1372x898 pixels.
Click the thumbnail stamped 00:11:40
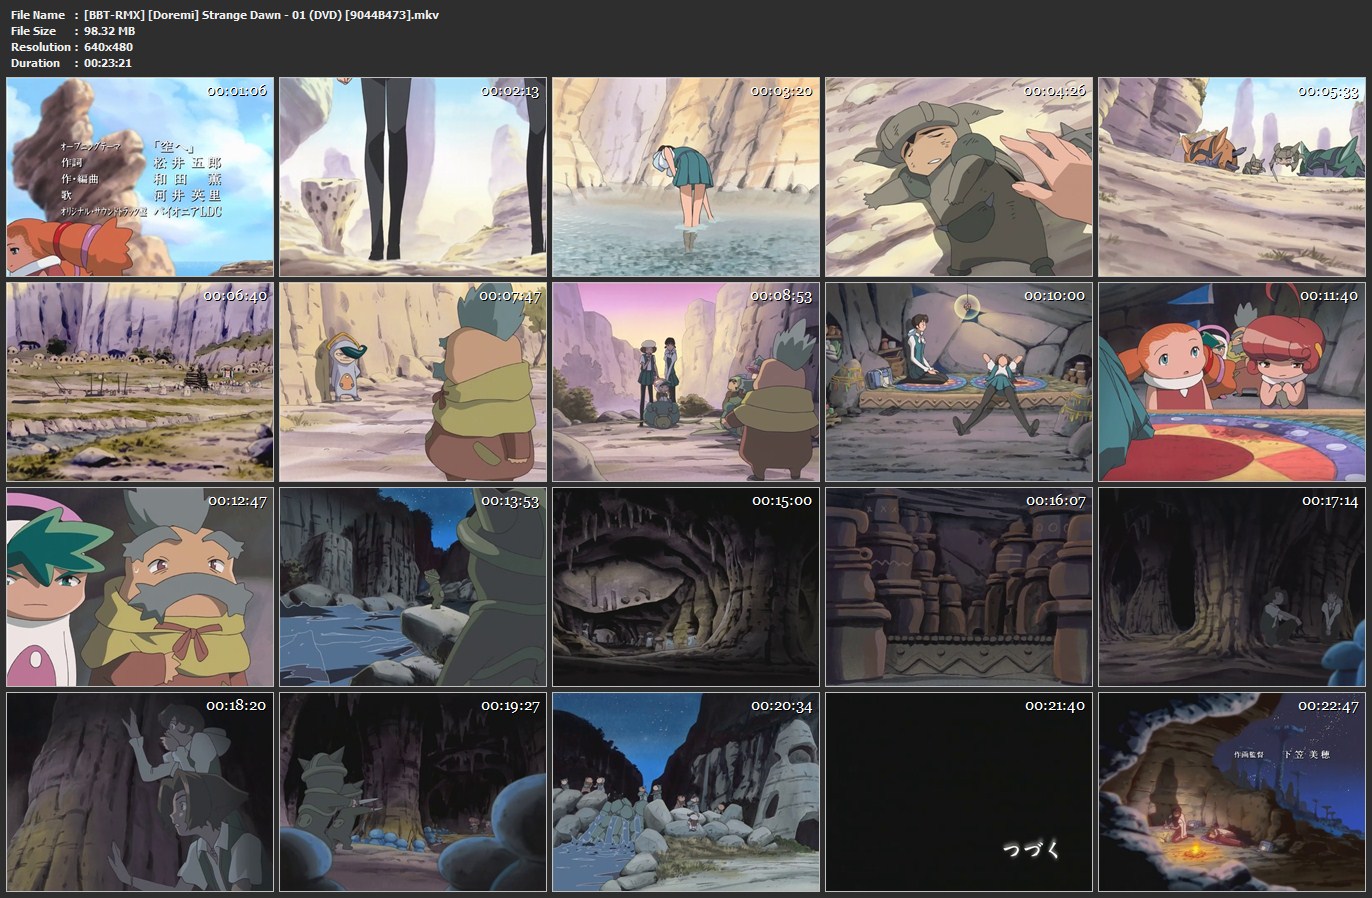point(1232,382)
